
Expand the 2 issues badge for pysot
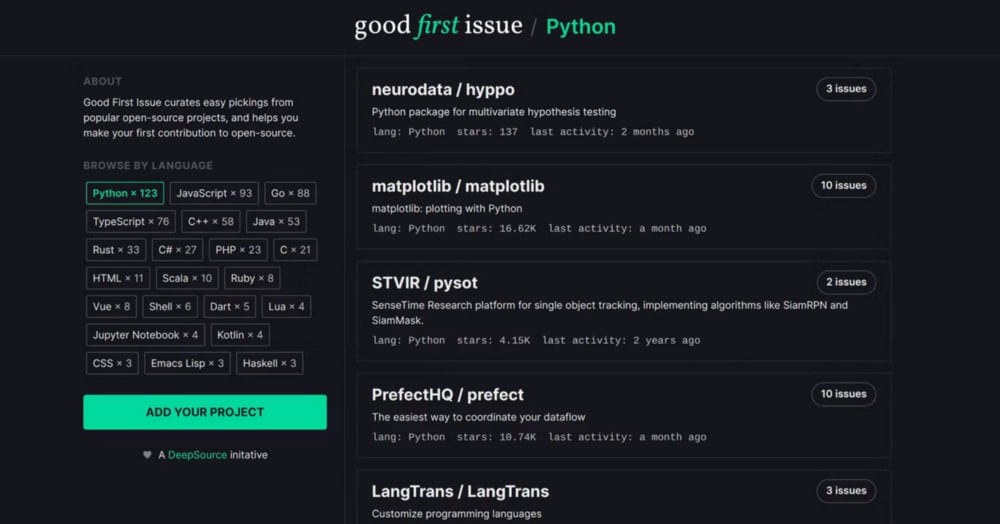point(846,282)
